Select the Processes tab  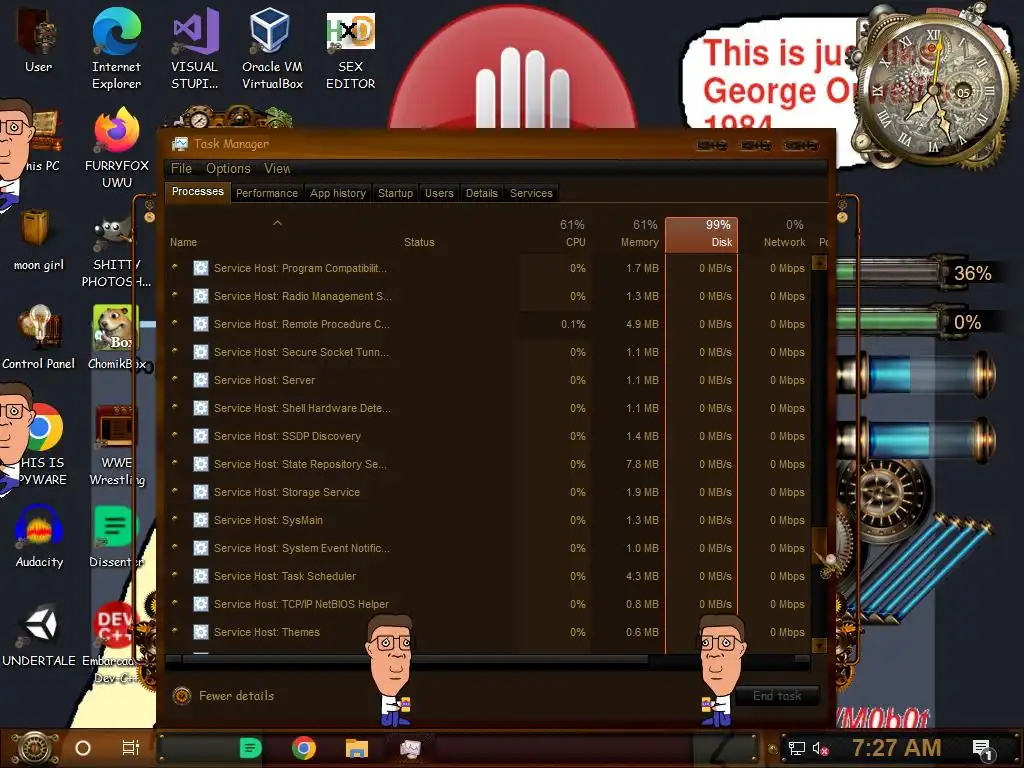[197, 191]
